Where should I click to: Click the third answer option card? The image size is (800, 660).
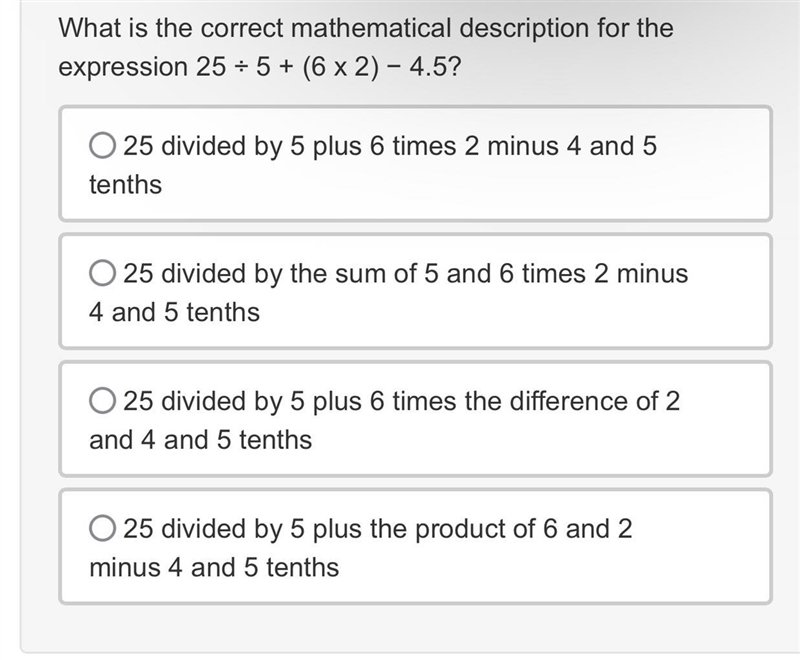tap(415, 419)
